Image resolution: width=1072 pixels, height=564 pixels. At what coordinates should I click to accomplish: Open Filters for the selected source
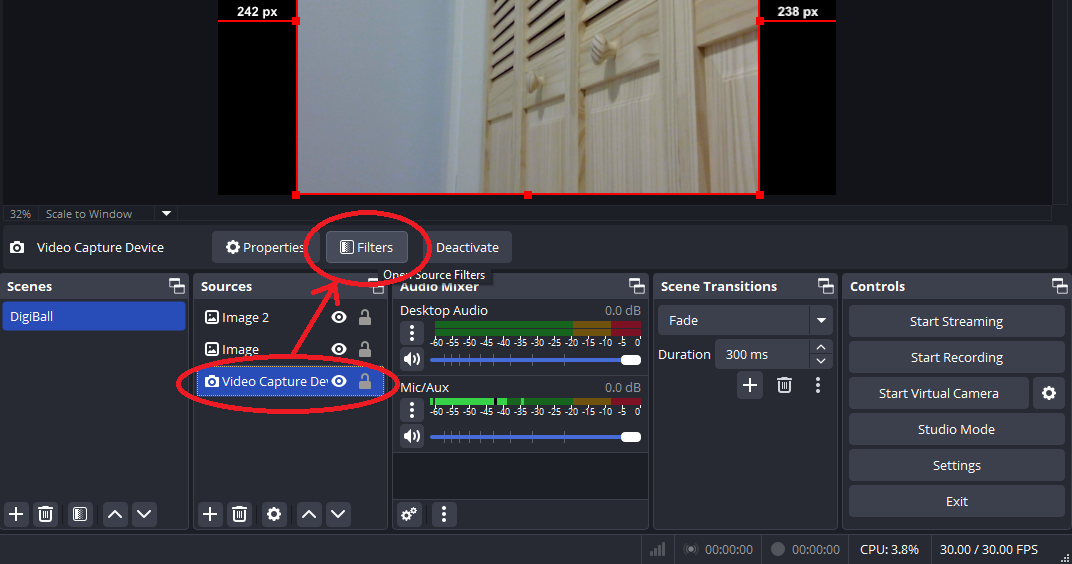coord(366,247)
